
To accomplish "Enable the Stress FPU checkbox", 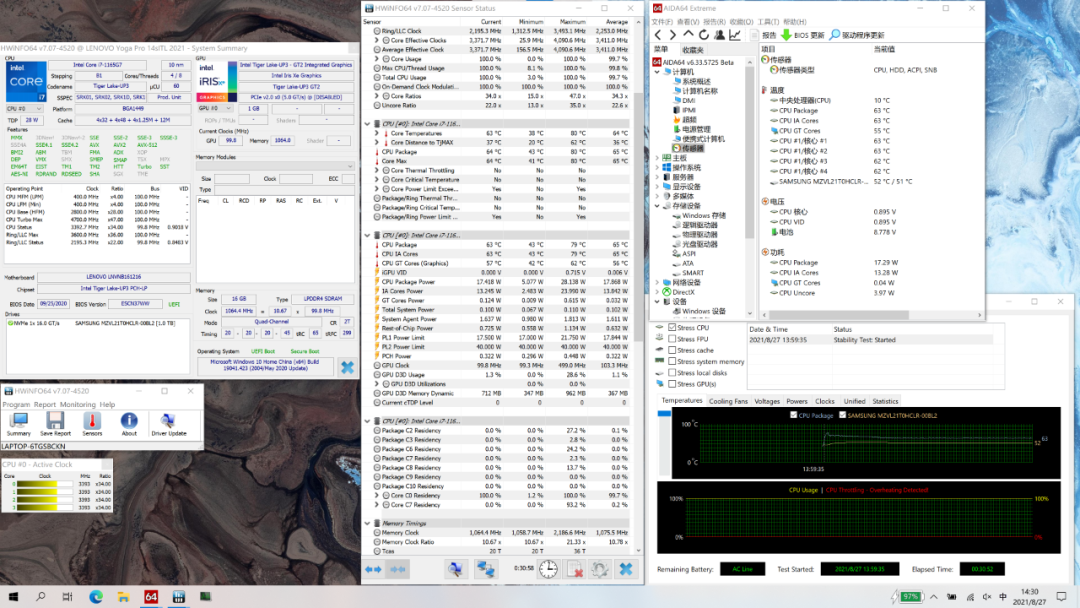I will [672, 339].
